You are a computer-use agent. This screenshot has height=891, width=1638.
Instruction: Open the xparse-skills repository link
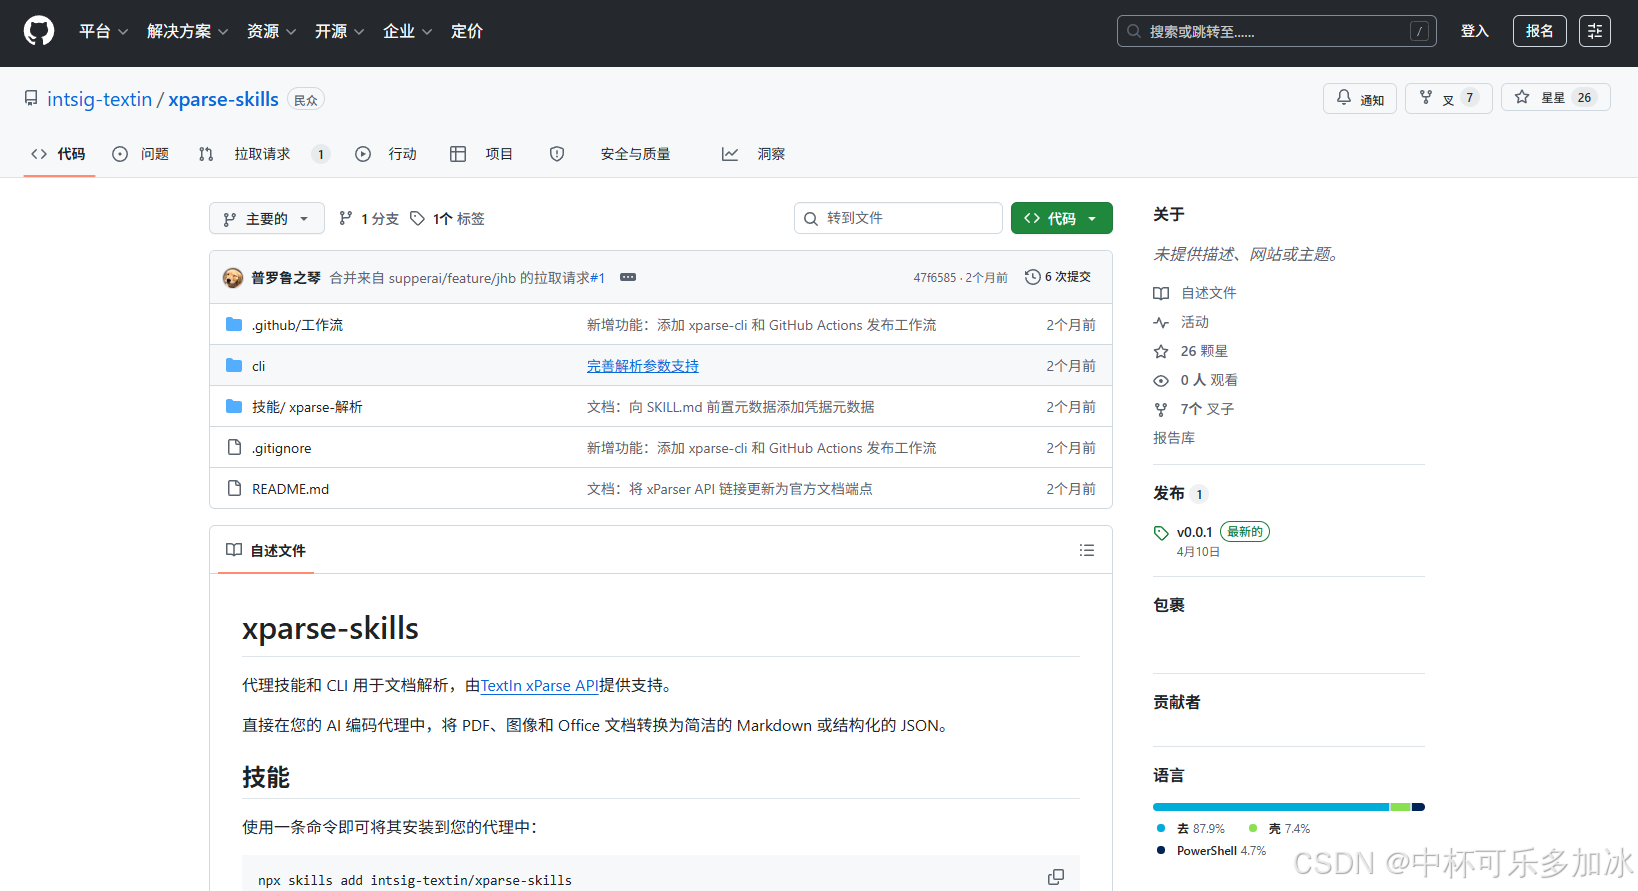(x=223, y=99)
